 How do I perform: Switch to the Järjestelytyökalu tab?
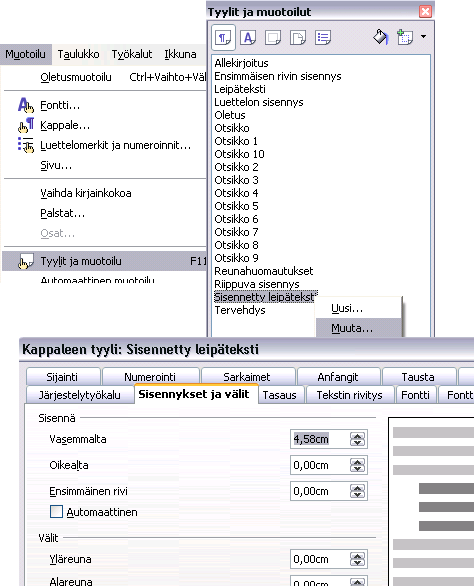80,395
